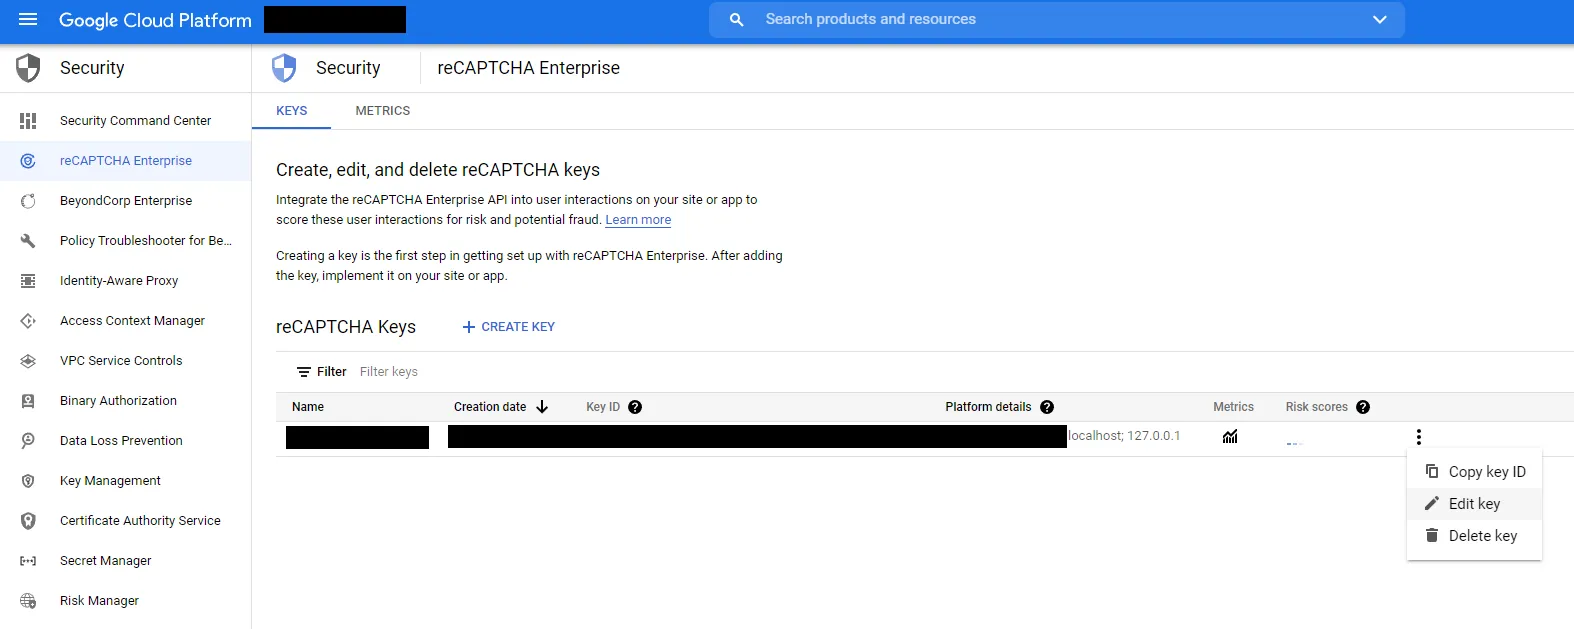This screenshot has width=1574, height=629.
Task: Follow the Learn more link
Action: point(638,220)
